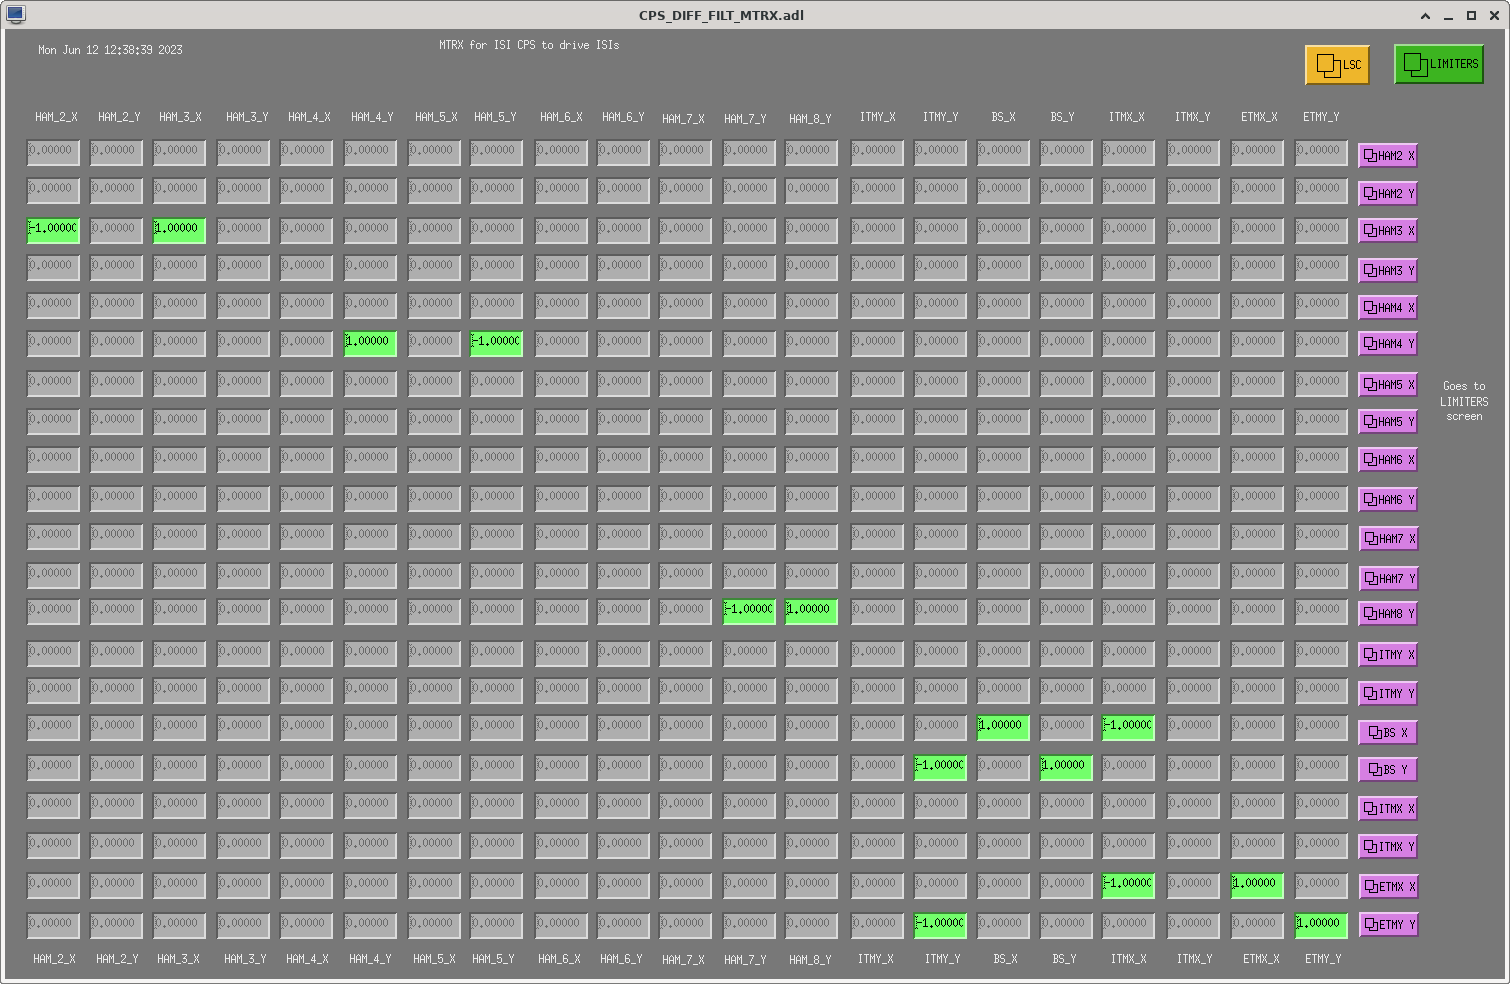Open ITMY Y limiter screen

[x=1388, y=694]
